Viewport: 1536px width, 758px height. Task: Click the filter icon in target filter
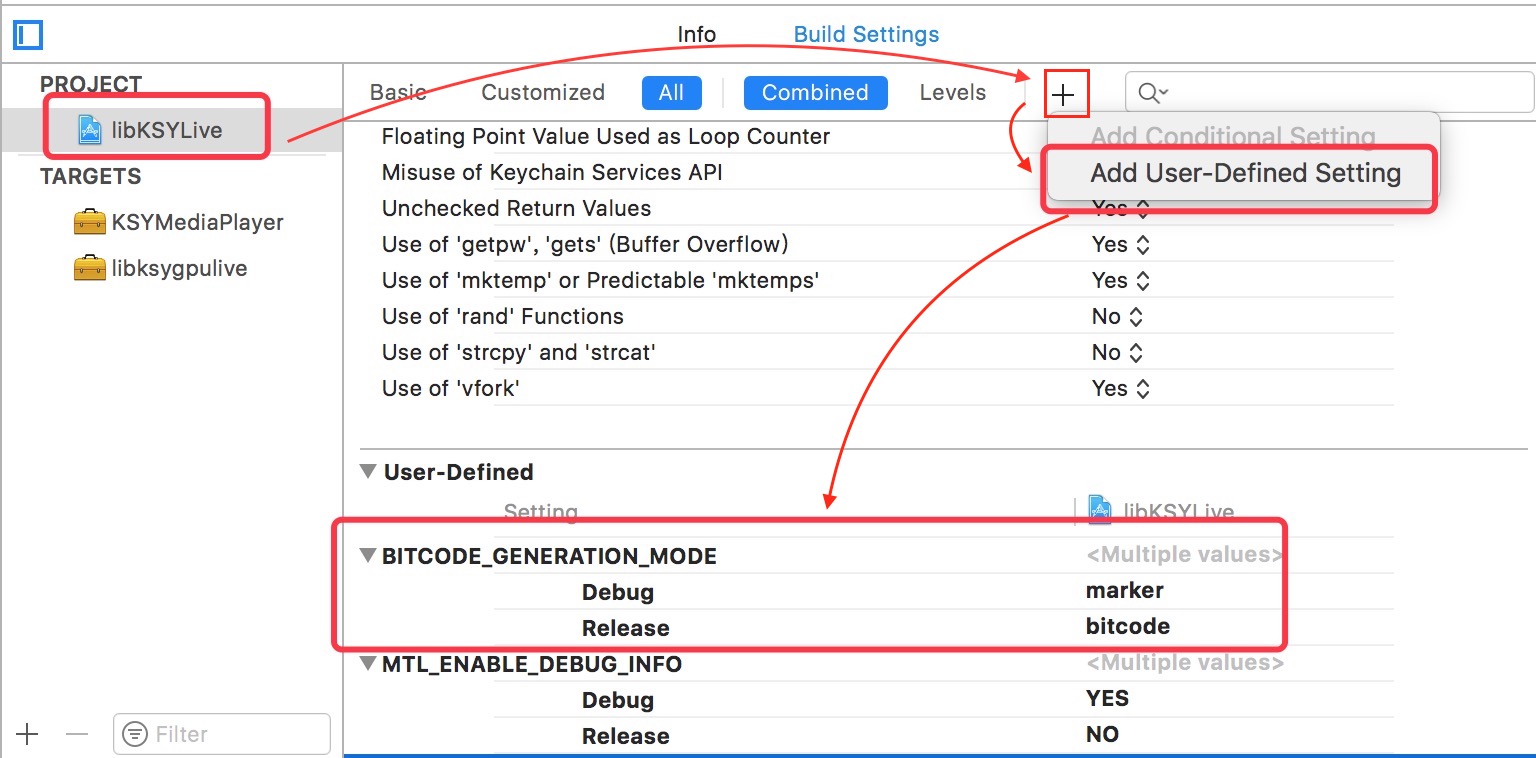point(134,735)
